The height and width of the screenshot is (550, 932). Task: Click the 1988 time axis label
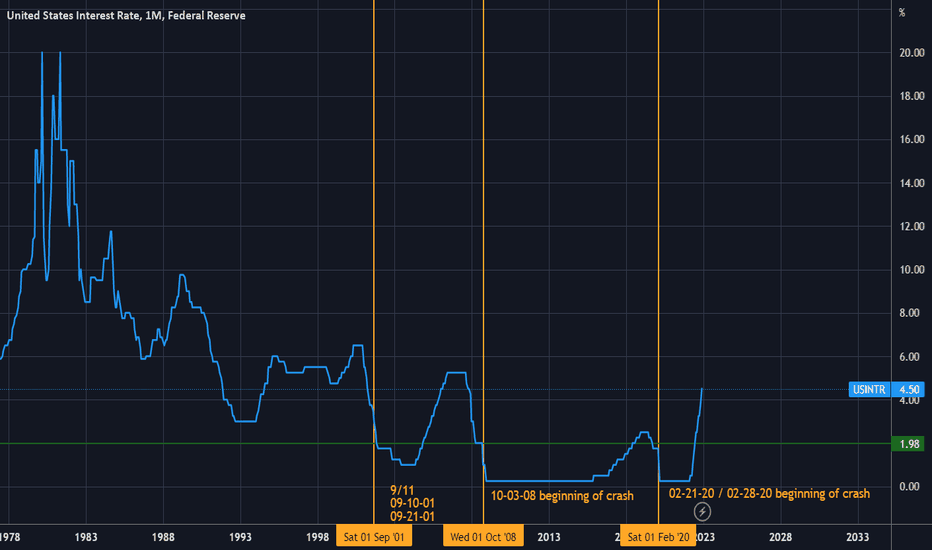coord(163,537)
